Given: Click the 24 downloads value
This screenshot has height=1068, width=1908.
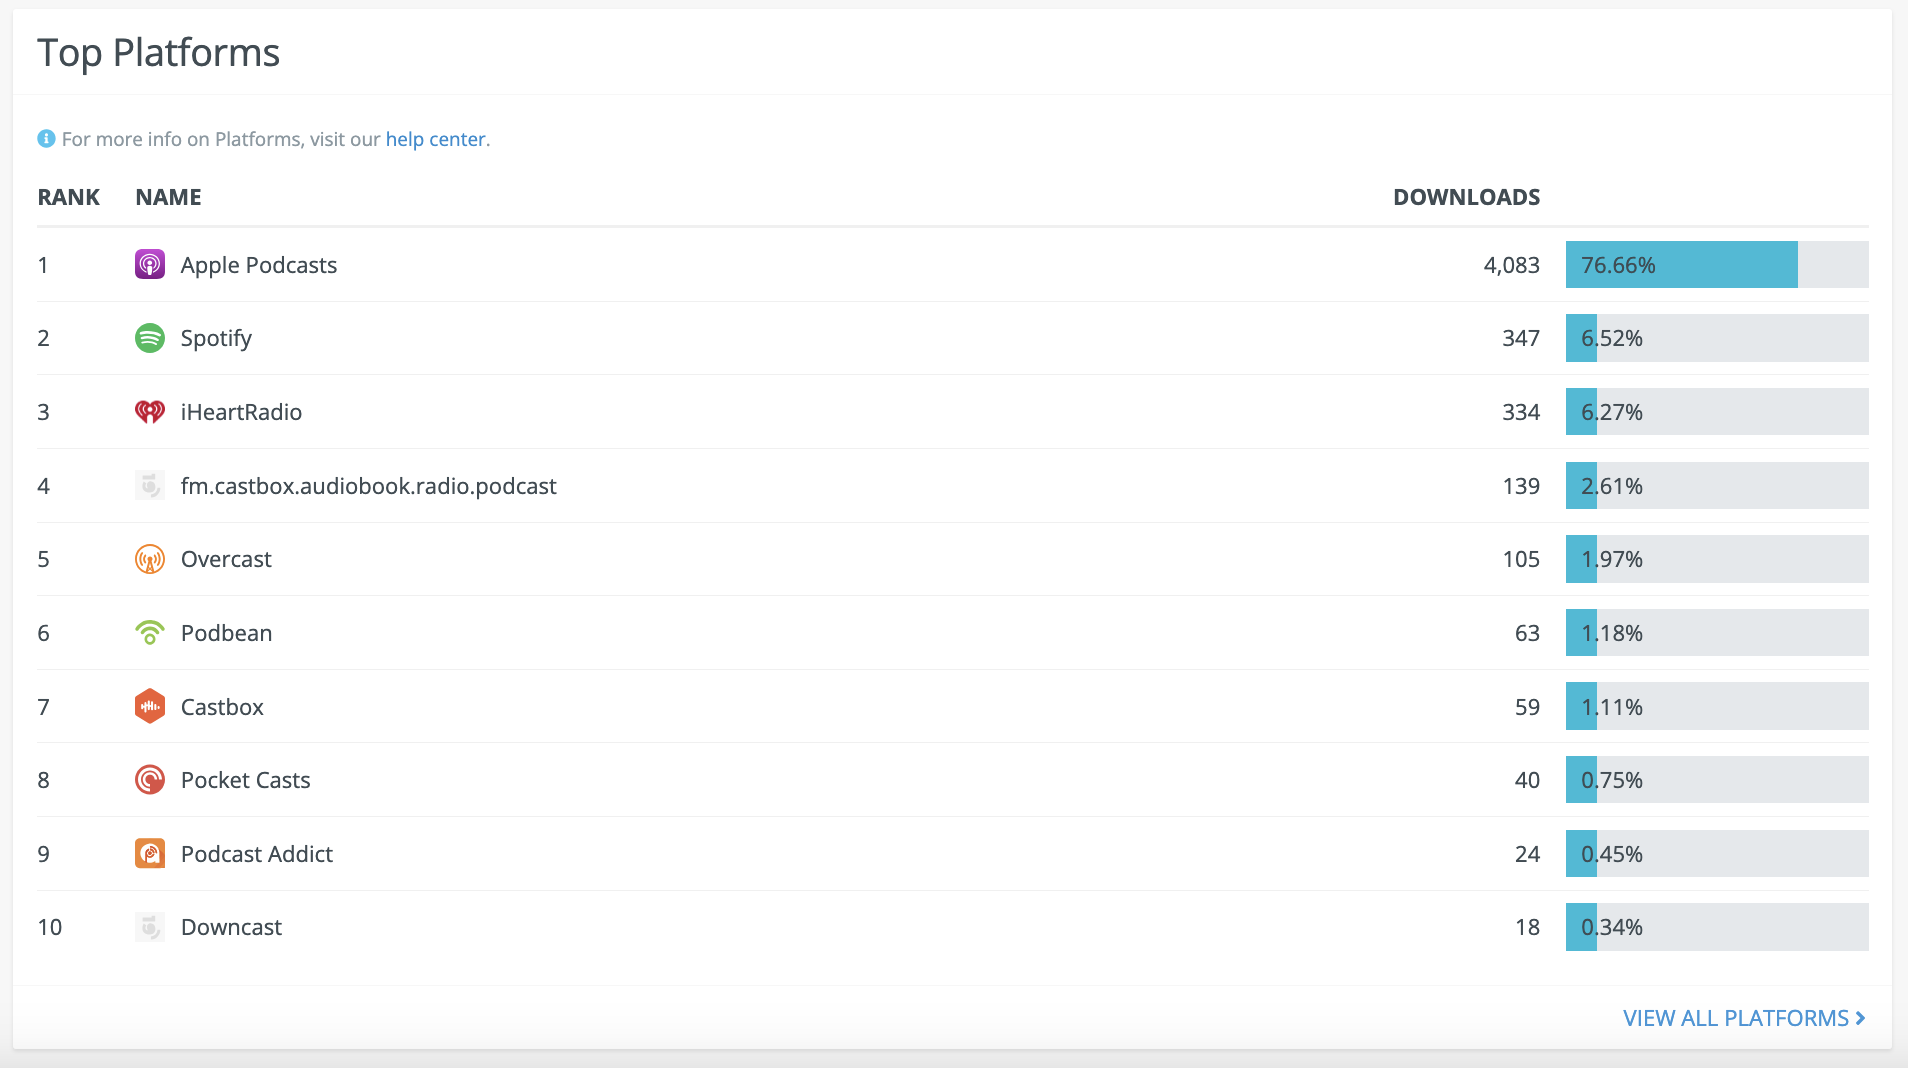Looking at the screenshot, I should tap(1527, 854).
